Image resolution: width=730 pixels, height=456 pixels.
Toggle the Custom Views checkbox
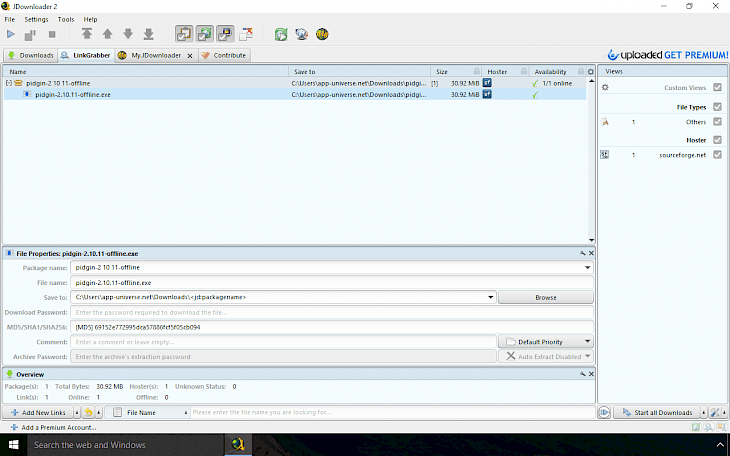click(x=717, y=87)
